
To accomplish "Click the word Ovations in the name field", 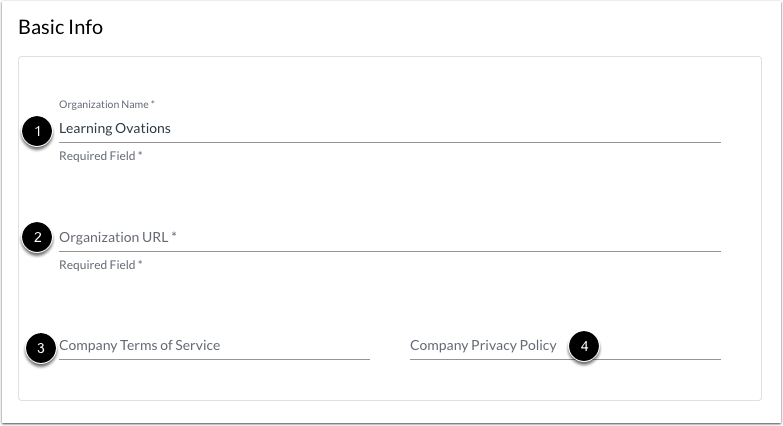I will pyautogui.click(x=143, y=128).
